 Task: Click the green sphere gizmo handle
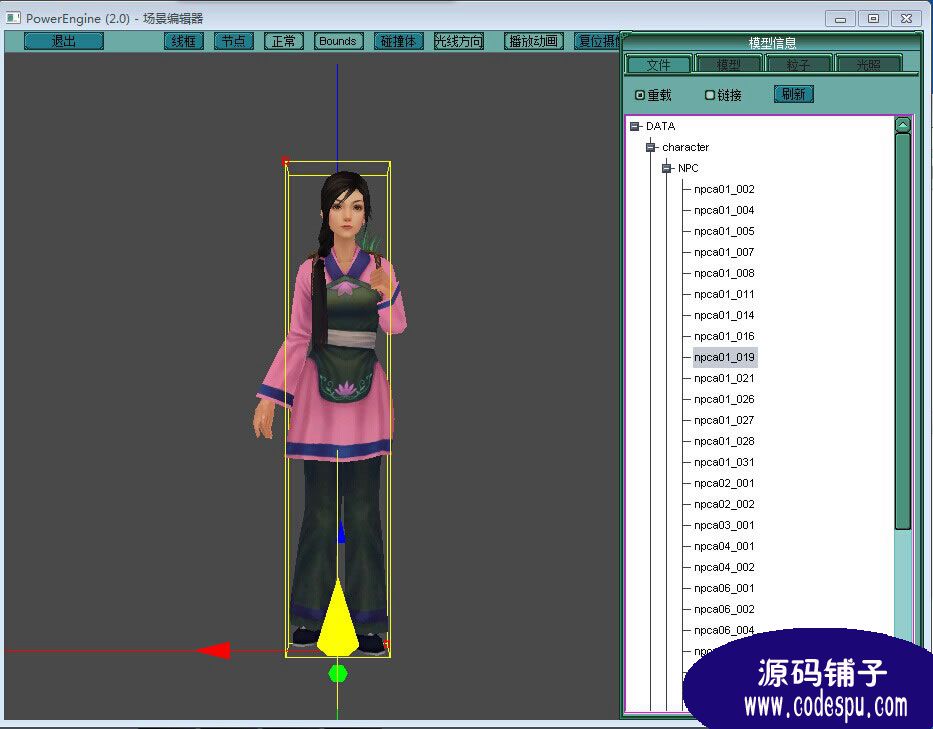coord(338,674)
